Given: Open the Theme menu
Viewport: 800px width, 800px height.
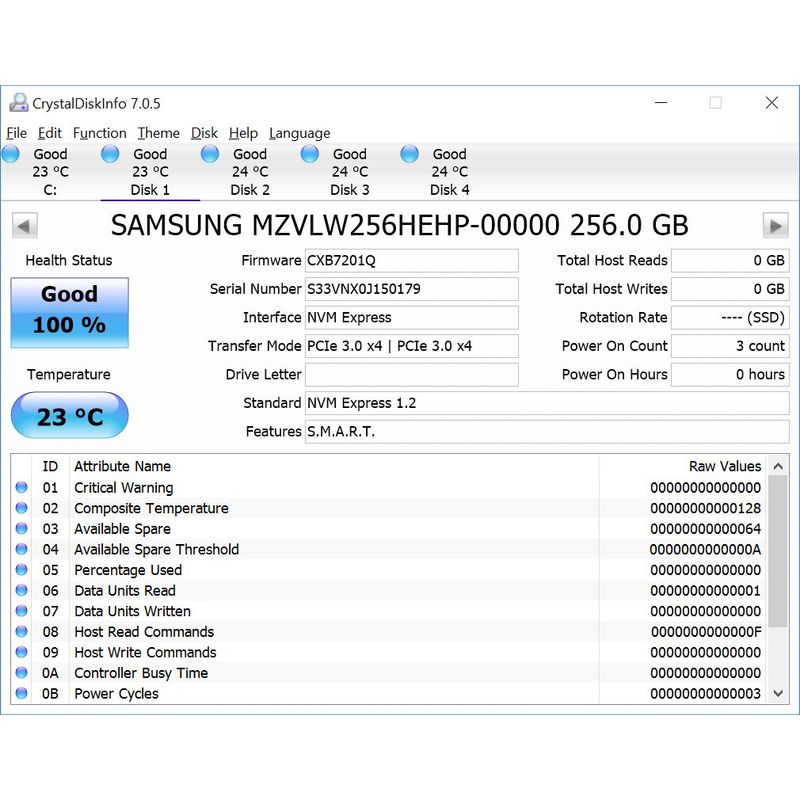Looking at the screenshot, I should pos(159,133).
